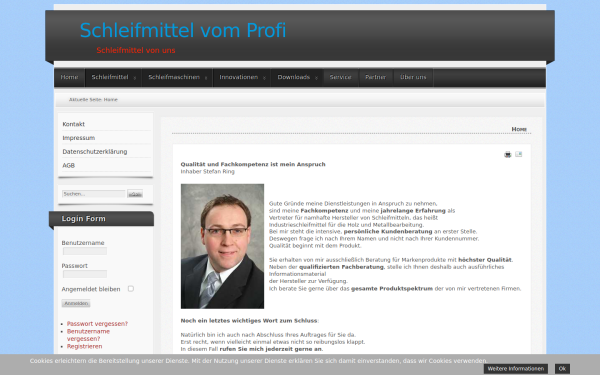The height and width of the screenshot is (375, 600).
Task: Click the email icon beside the print icon
Action: coord(518,154)
